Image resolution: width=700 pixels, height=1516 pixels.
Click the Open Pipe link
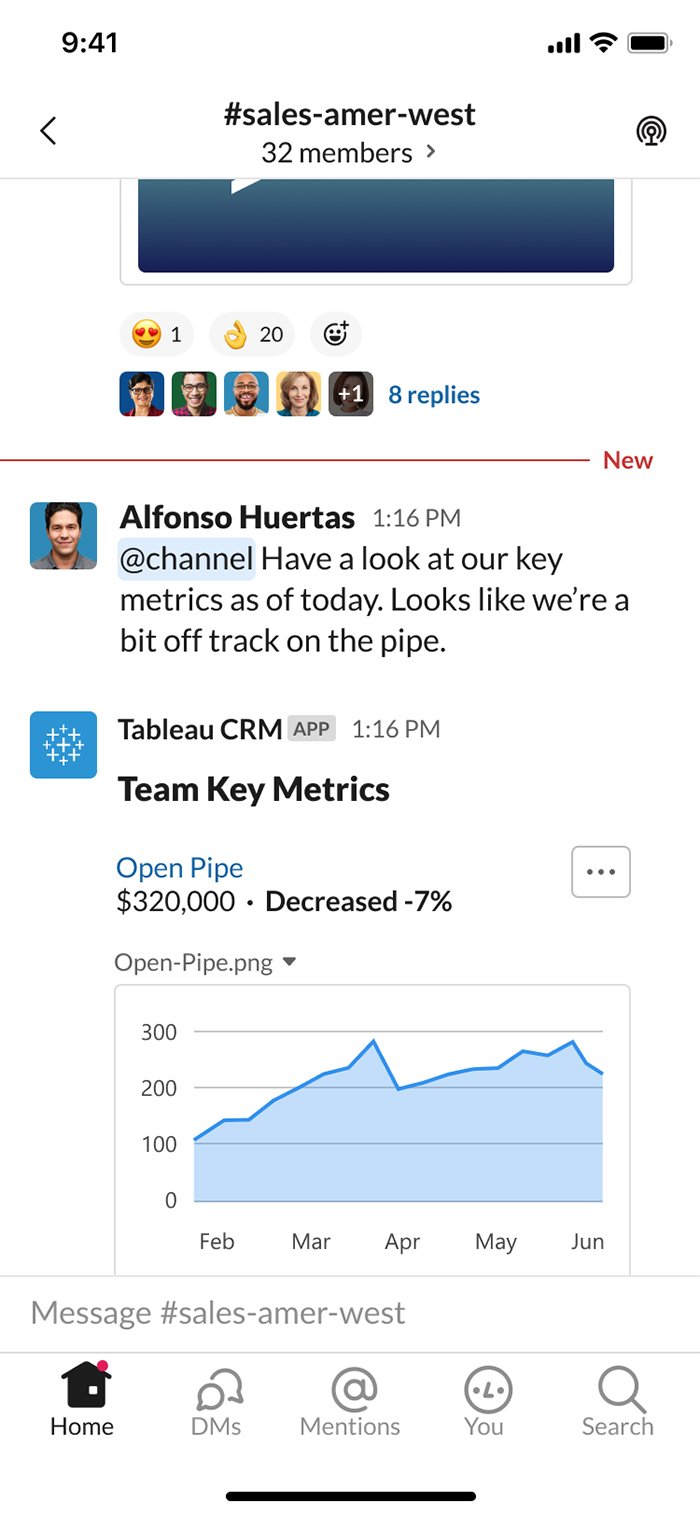click(x=179, y=868)
